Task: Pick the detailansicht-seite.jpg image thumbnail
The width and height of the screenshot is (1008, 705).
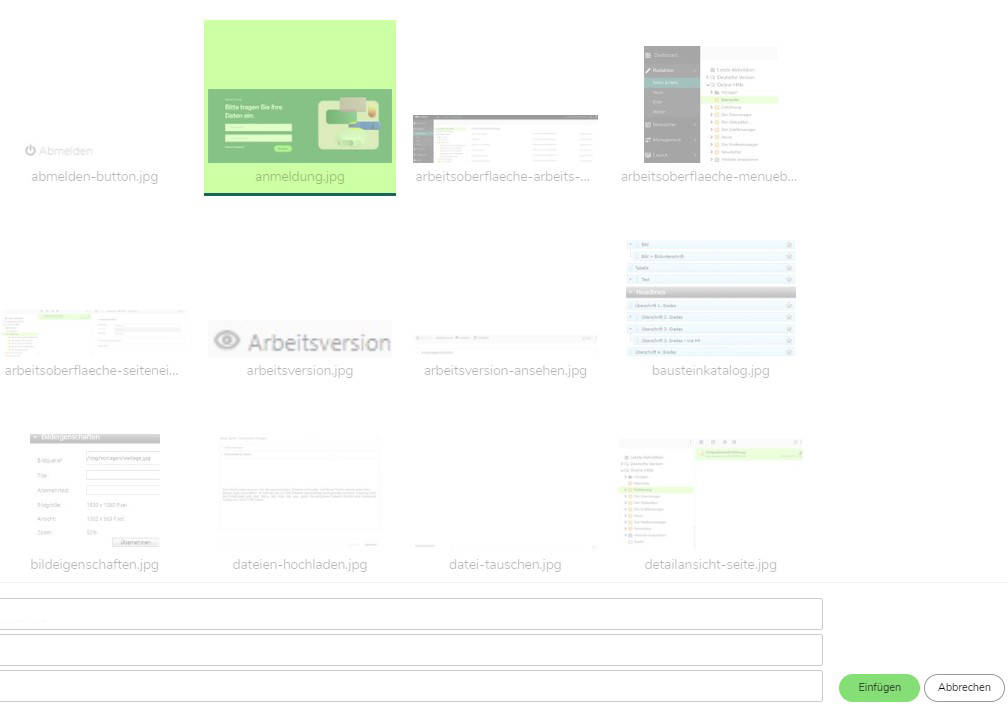Action: [710, 492]
